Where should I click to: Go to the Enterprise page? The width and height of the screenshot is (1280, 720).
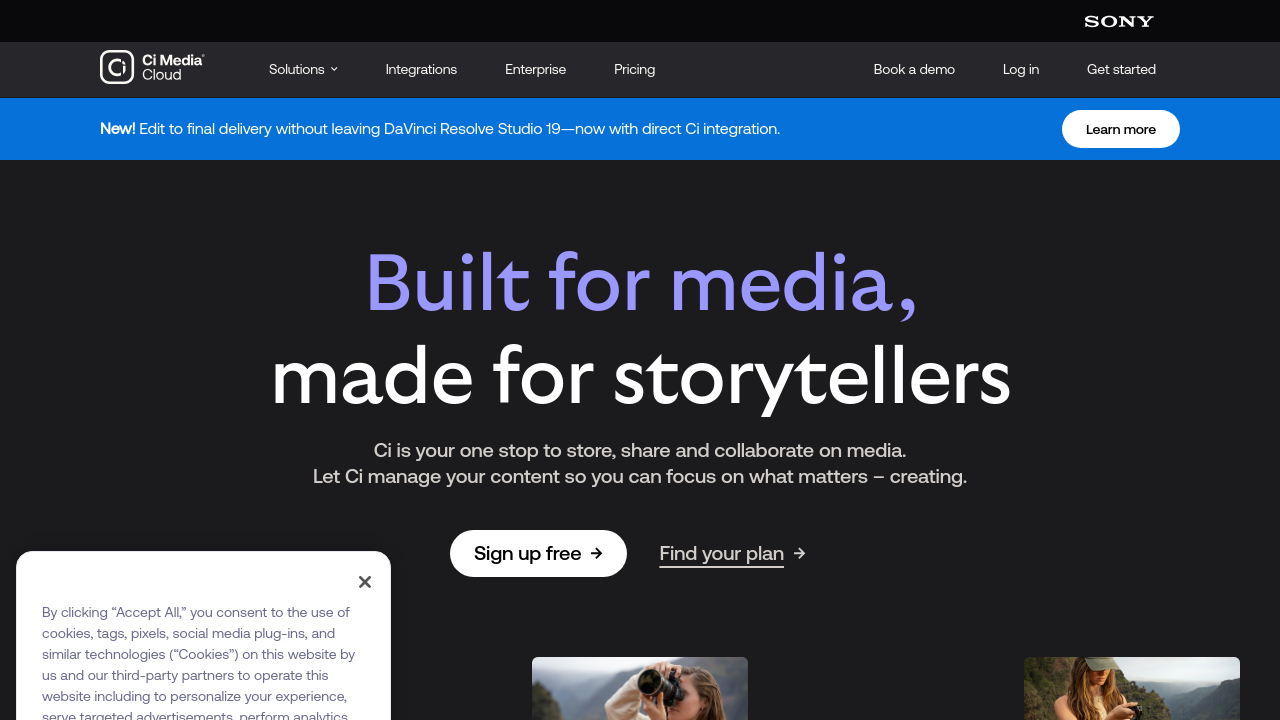[535, 69]
